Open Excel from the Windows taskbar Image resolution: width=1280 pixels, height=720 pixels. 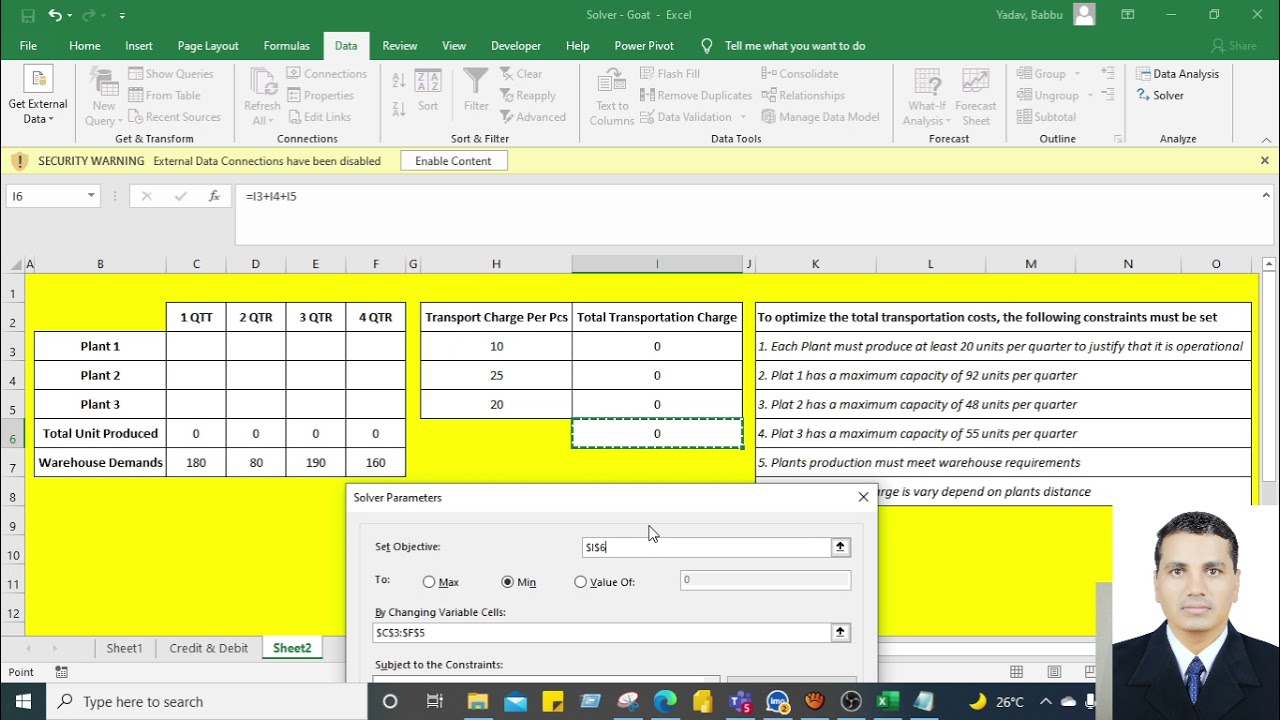pos(885,702)
